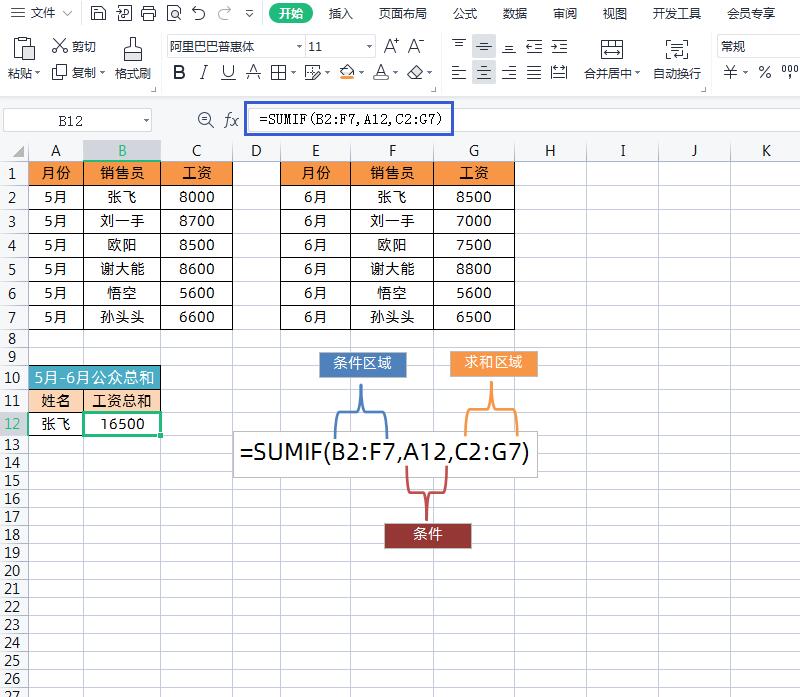The image size is (800, 697).
Task: Switch to the 页面布局 ribbon tab
Action: [403, 14]
